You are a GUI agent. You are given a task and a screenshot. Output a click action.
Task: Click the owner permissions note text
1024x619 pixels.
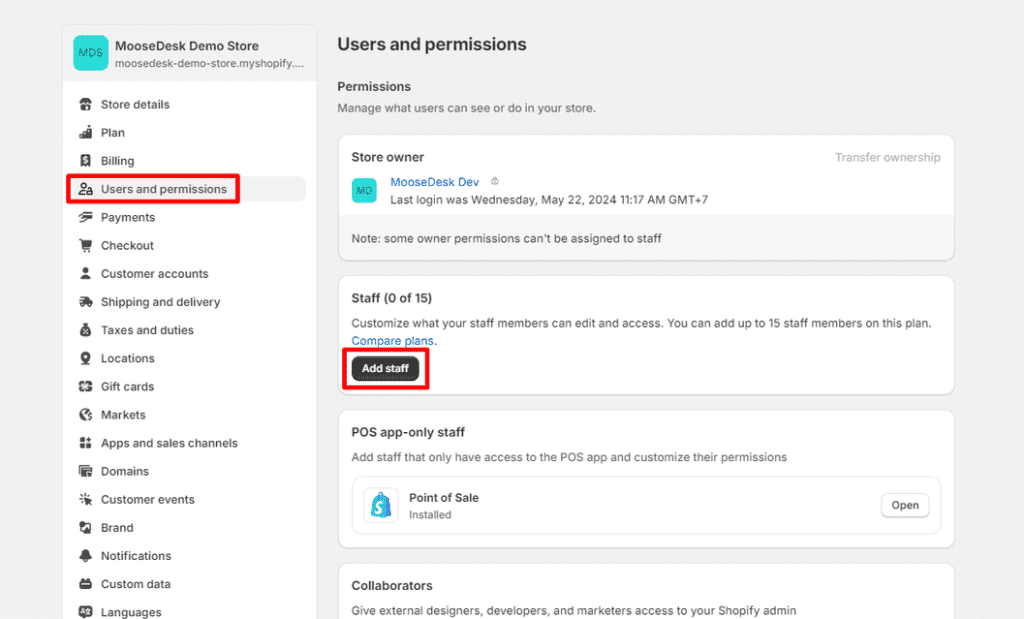(x=507, y=238)
